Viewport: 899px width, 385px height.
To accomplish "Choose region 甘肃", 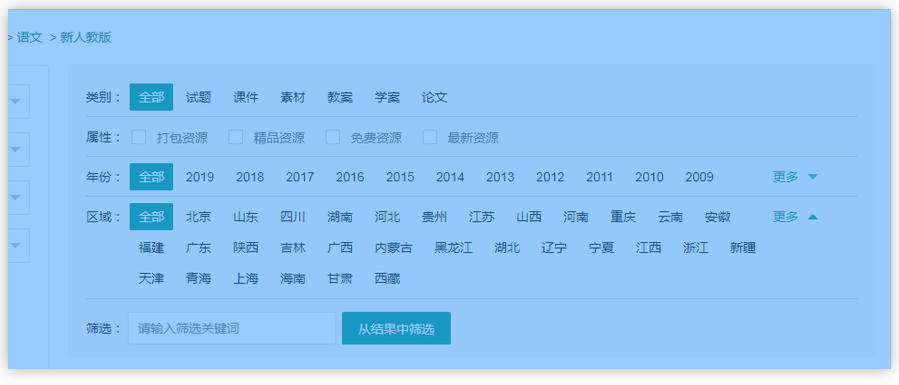I will click(x=340, y=279).
